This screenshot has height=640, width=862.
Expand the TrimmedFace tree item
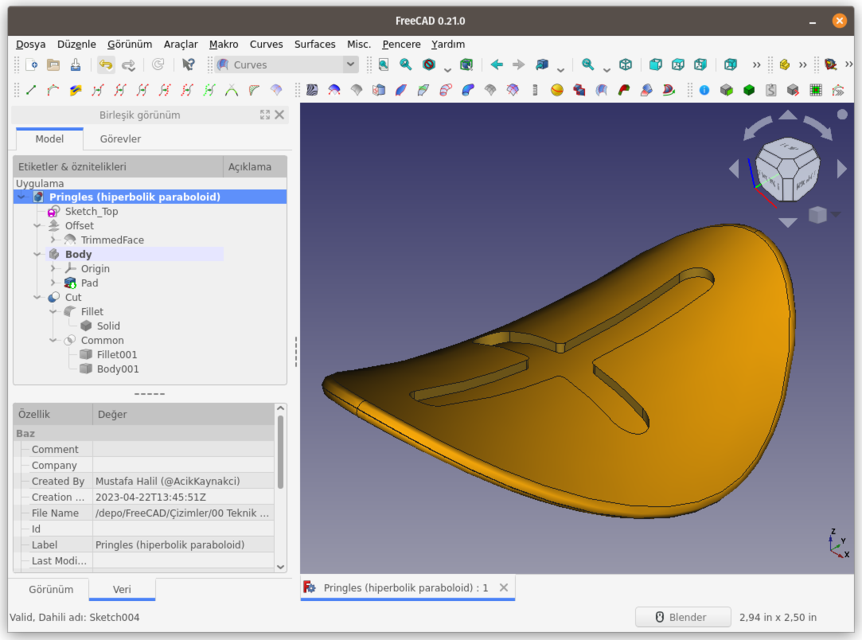click(53, 240)
